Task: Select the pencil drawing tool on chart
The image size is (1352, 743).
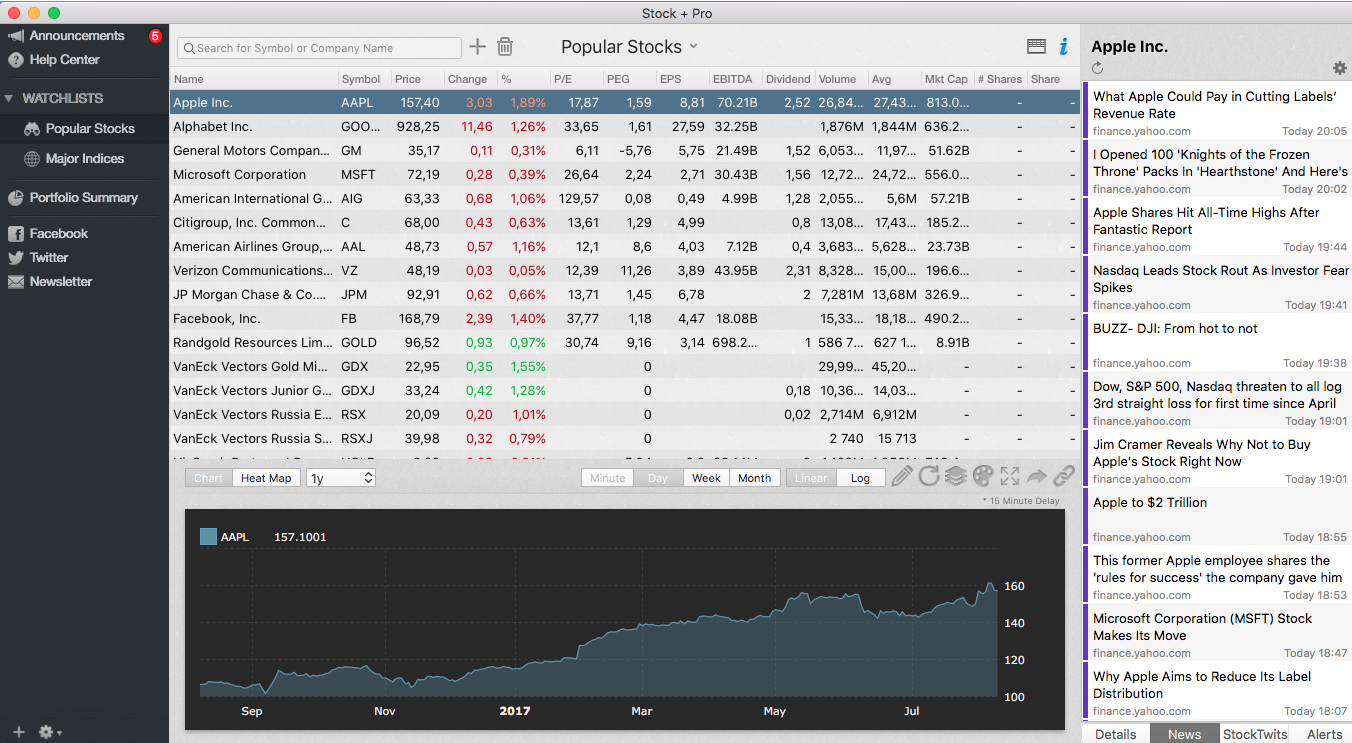Action: (x=901, y=476)
